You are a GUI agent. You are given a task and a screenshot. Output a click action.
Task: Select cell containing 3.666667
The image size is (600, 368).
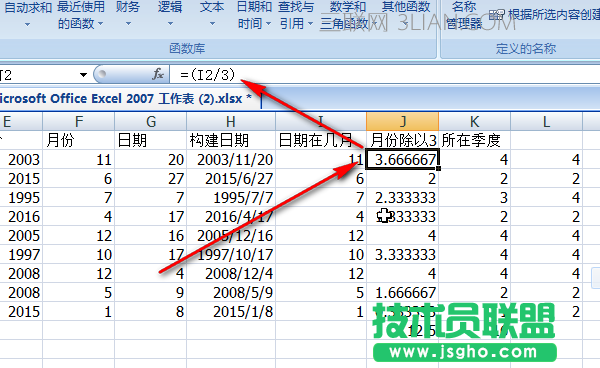coord(403,160)
